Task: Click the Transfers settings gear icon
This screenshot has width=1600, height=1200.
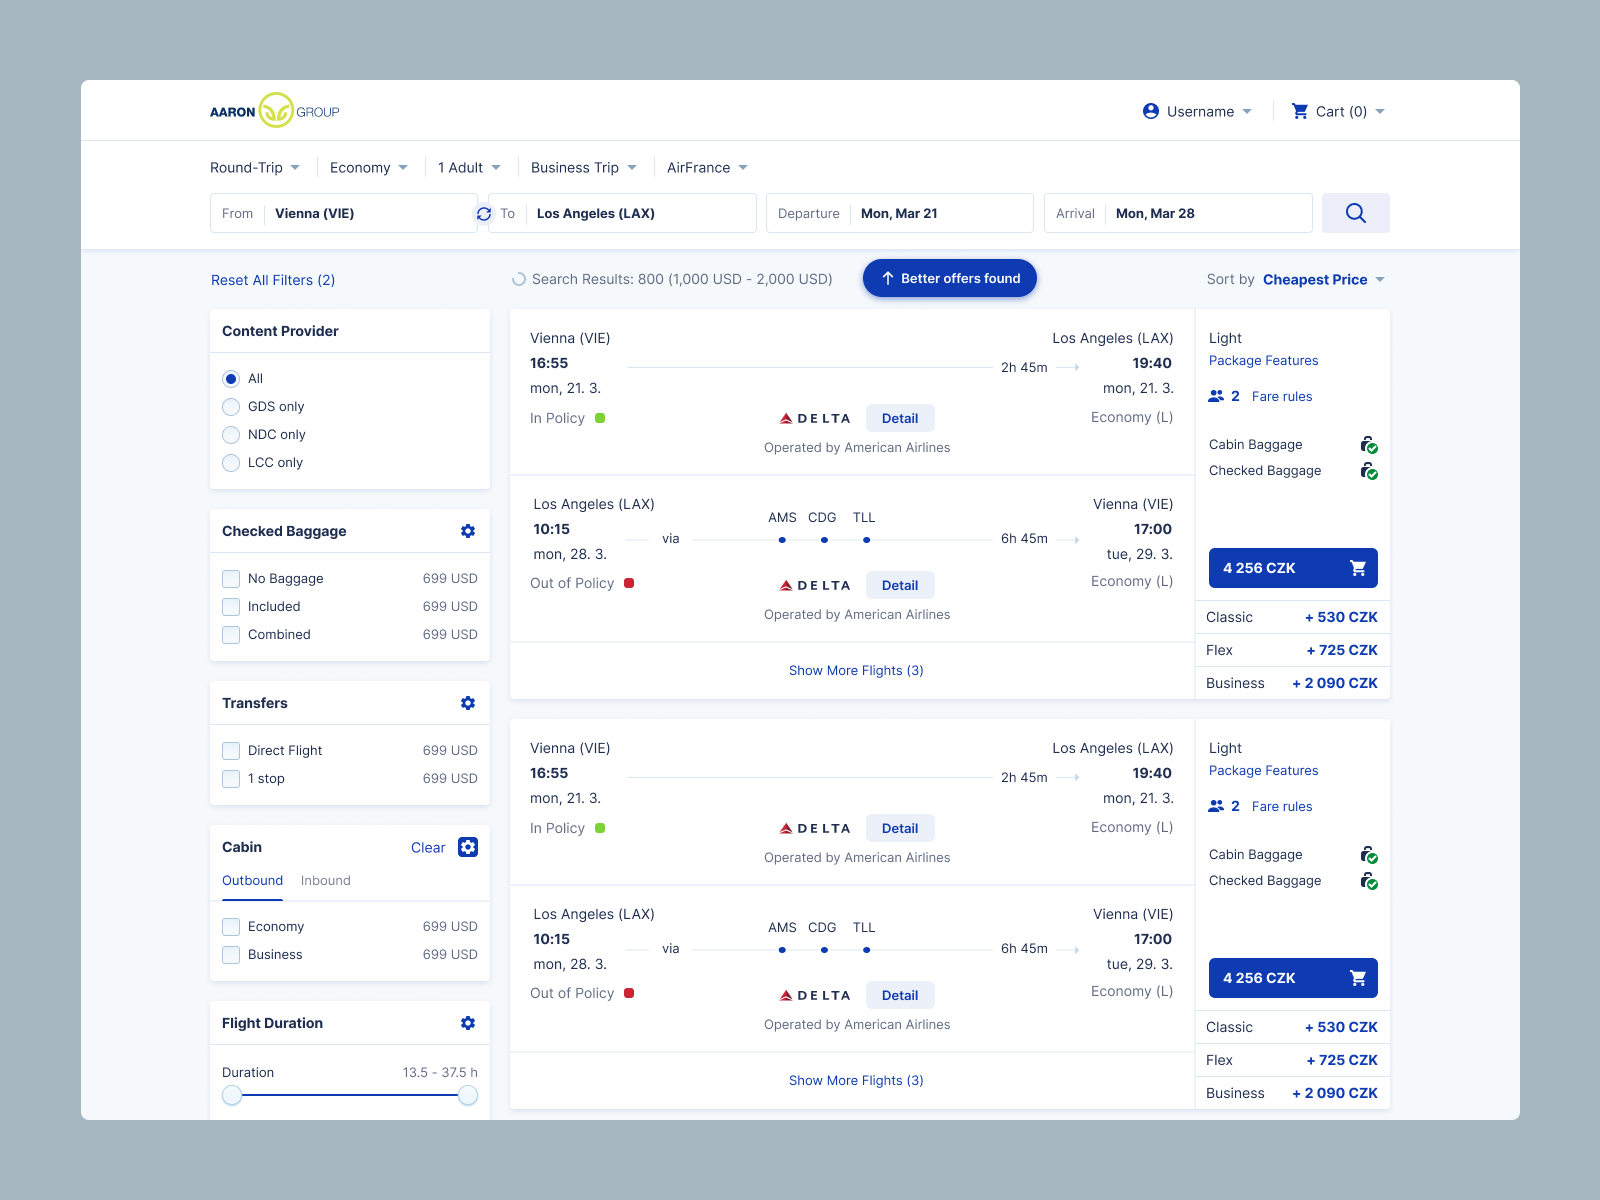Action: (x=467, y=703)
